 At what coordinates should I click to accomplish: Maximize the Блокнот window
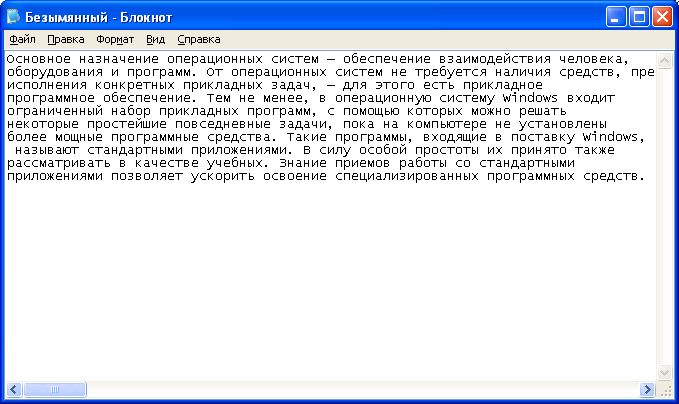[x=639, y=17]
